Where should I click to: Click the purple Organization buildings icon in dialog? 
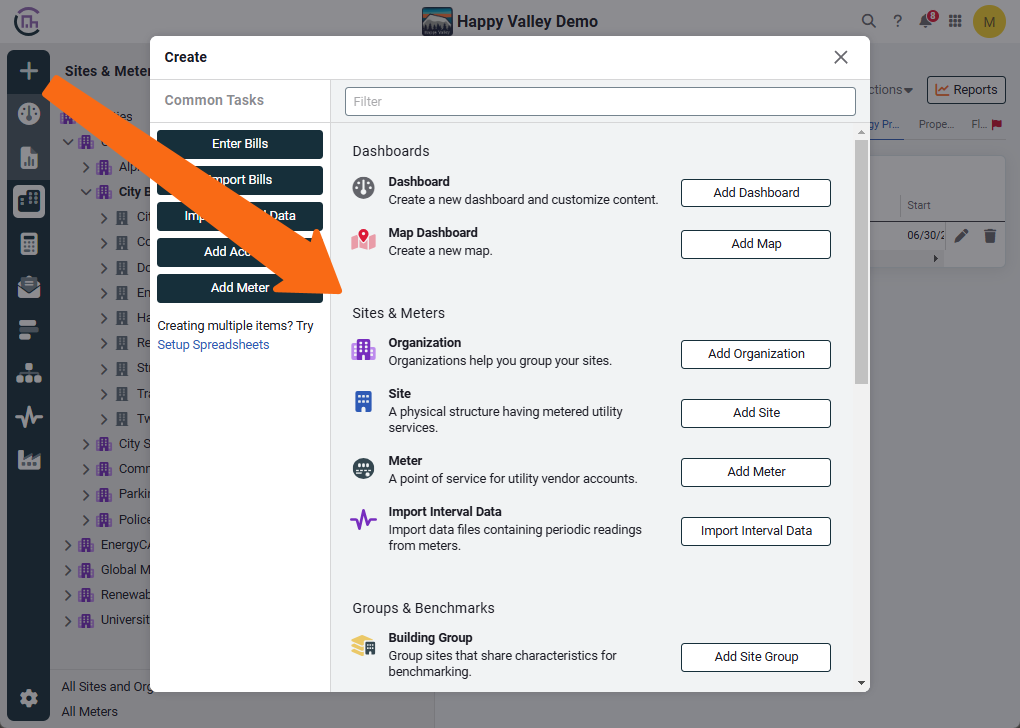[364, 349]
